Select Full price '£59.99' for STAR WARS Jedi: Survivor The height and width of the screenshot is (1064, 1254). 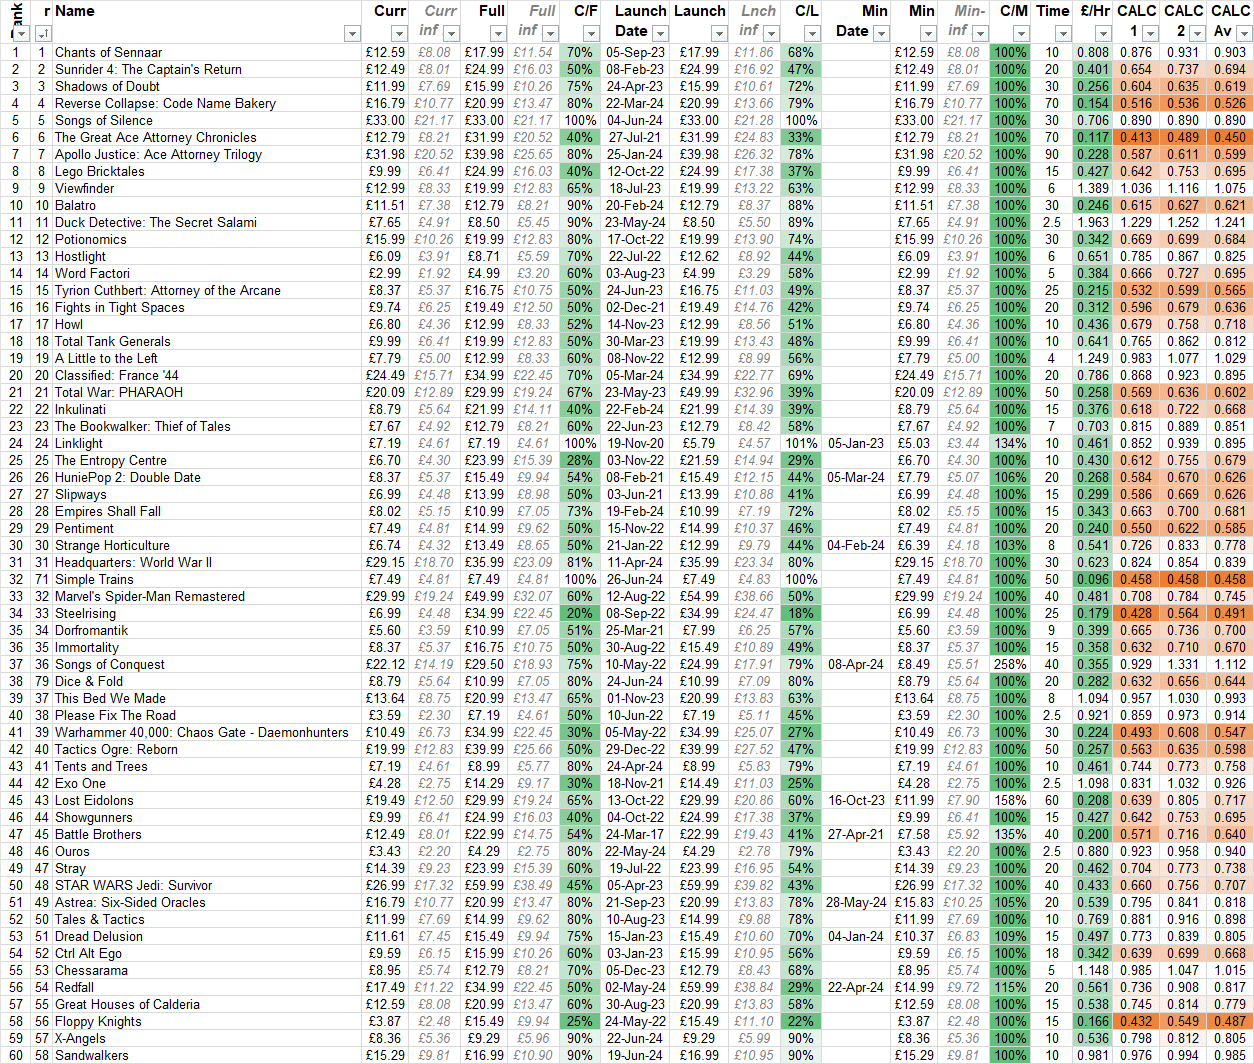pyautogui.click(x=485, y=885)
